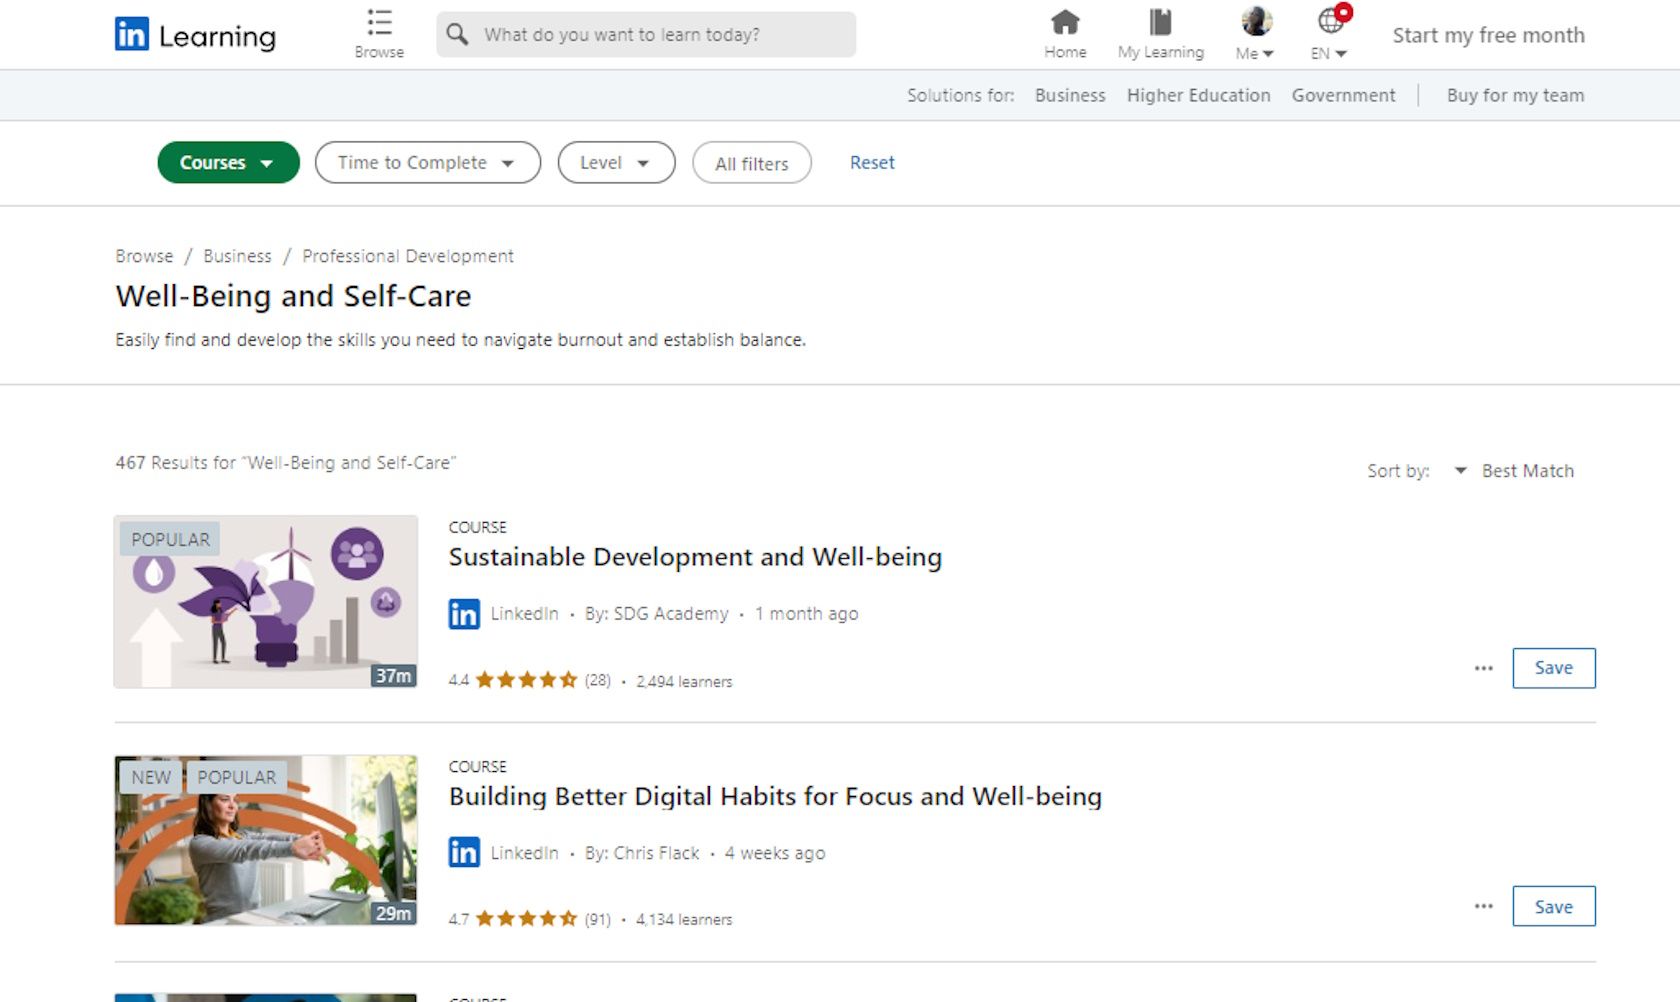
Task: Click '4 weeks ago' text
Action: coord(775,853)
